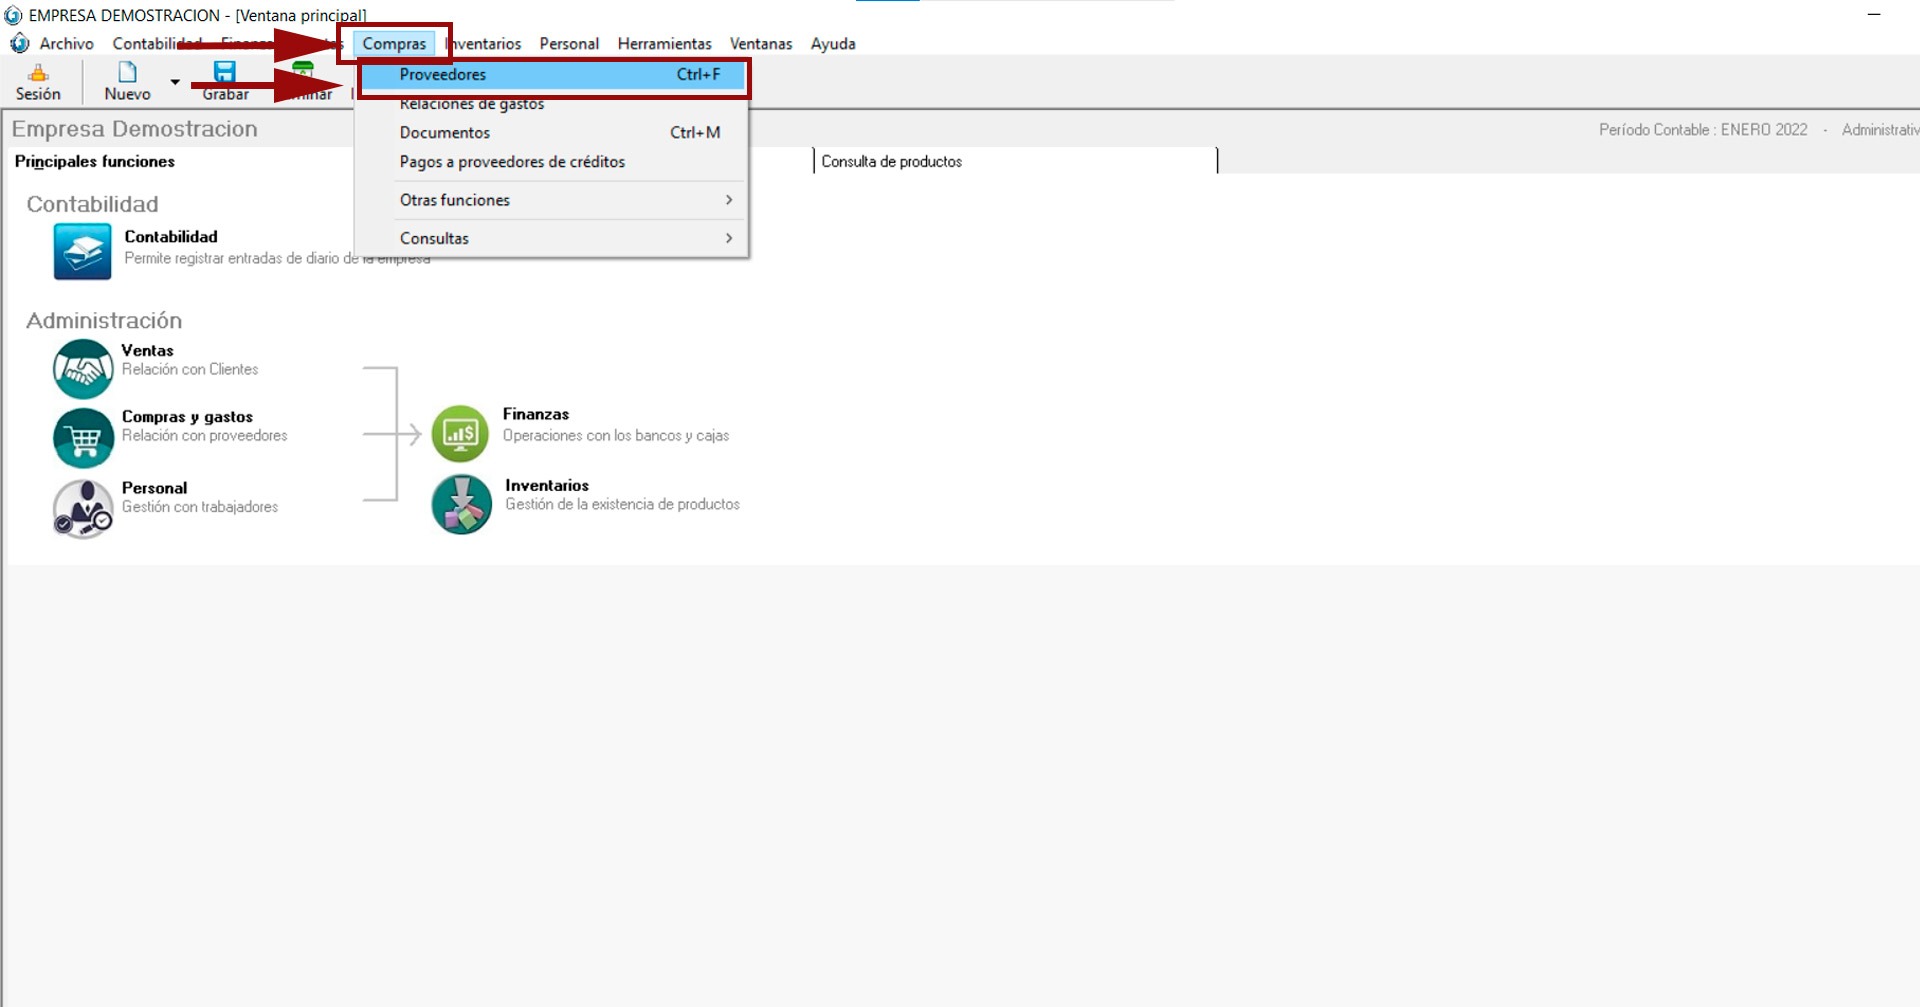
Task: Switch to Consulta de productos tab
Action: coord(891,161)
